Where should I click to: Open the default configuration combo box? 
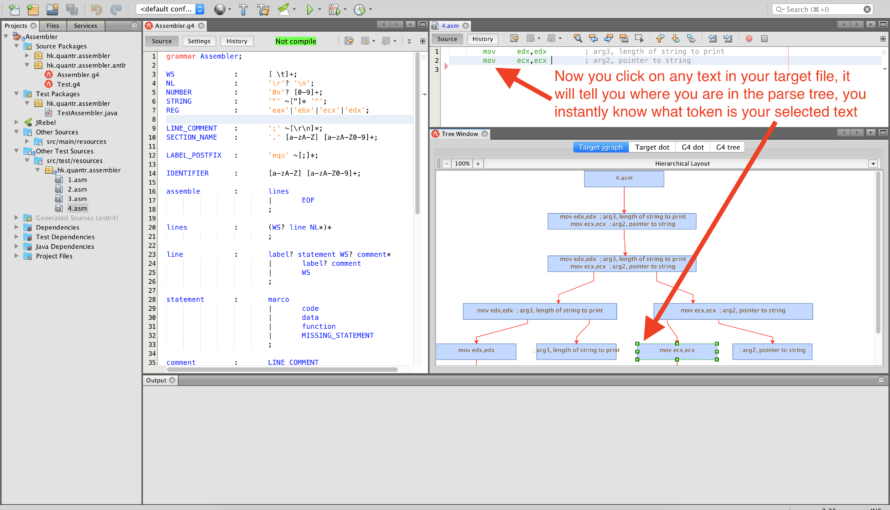click(x=171, y=9)
